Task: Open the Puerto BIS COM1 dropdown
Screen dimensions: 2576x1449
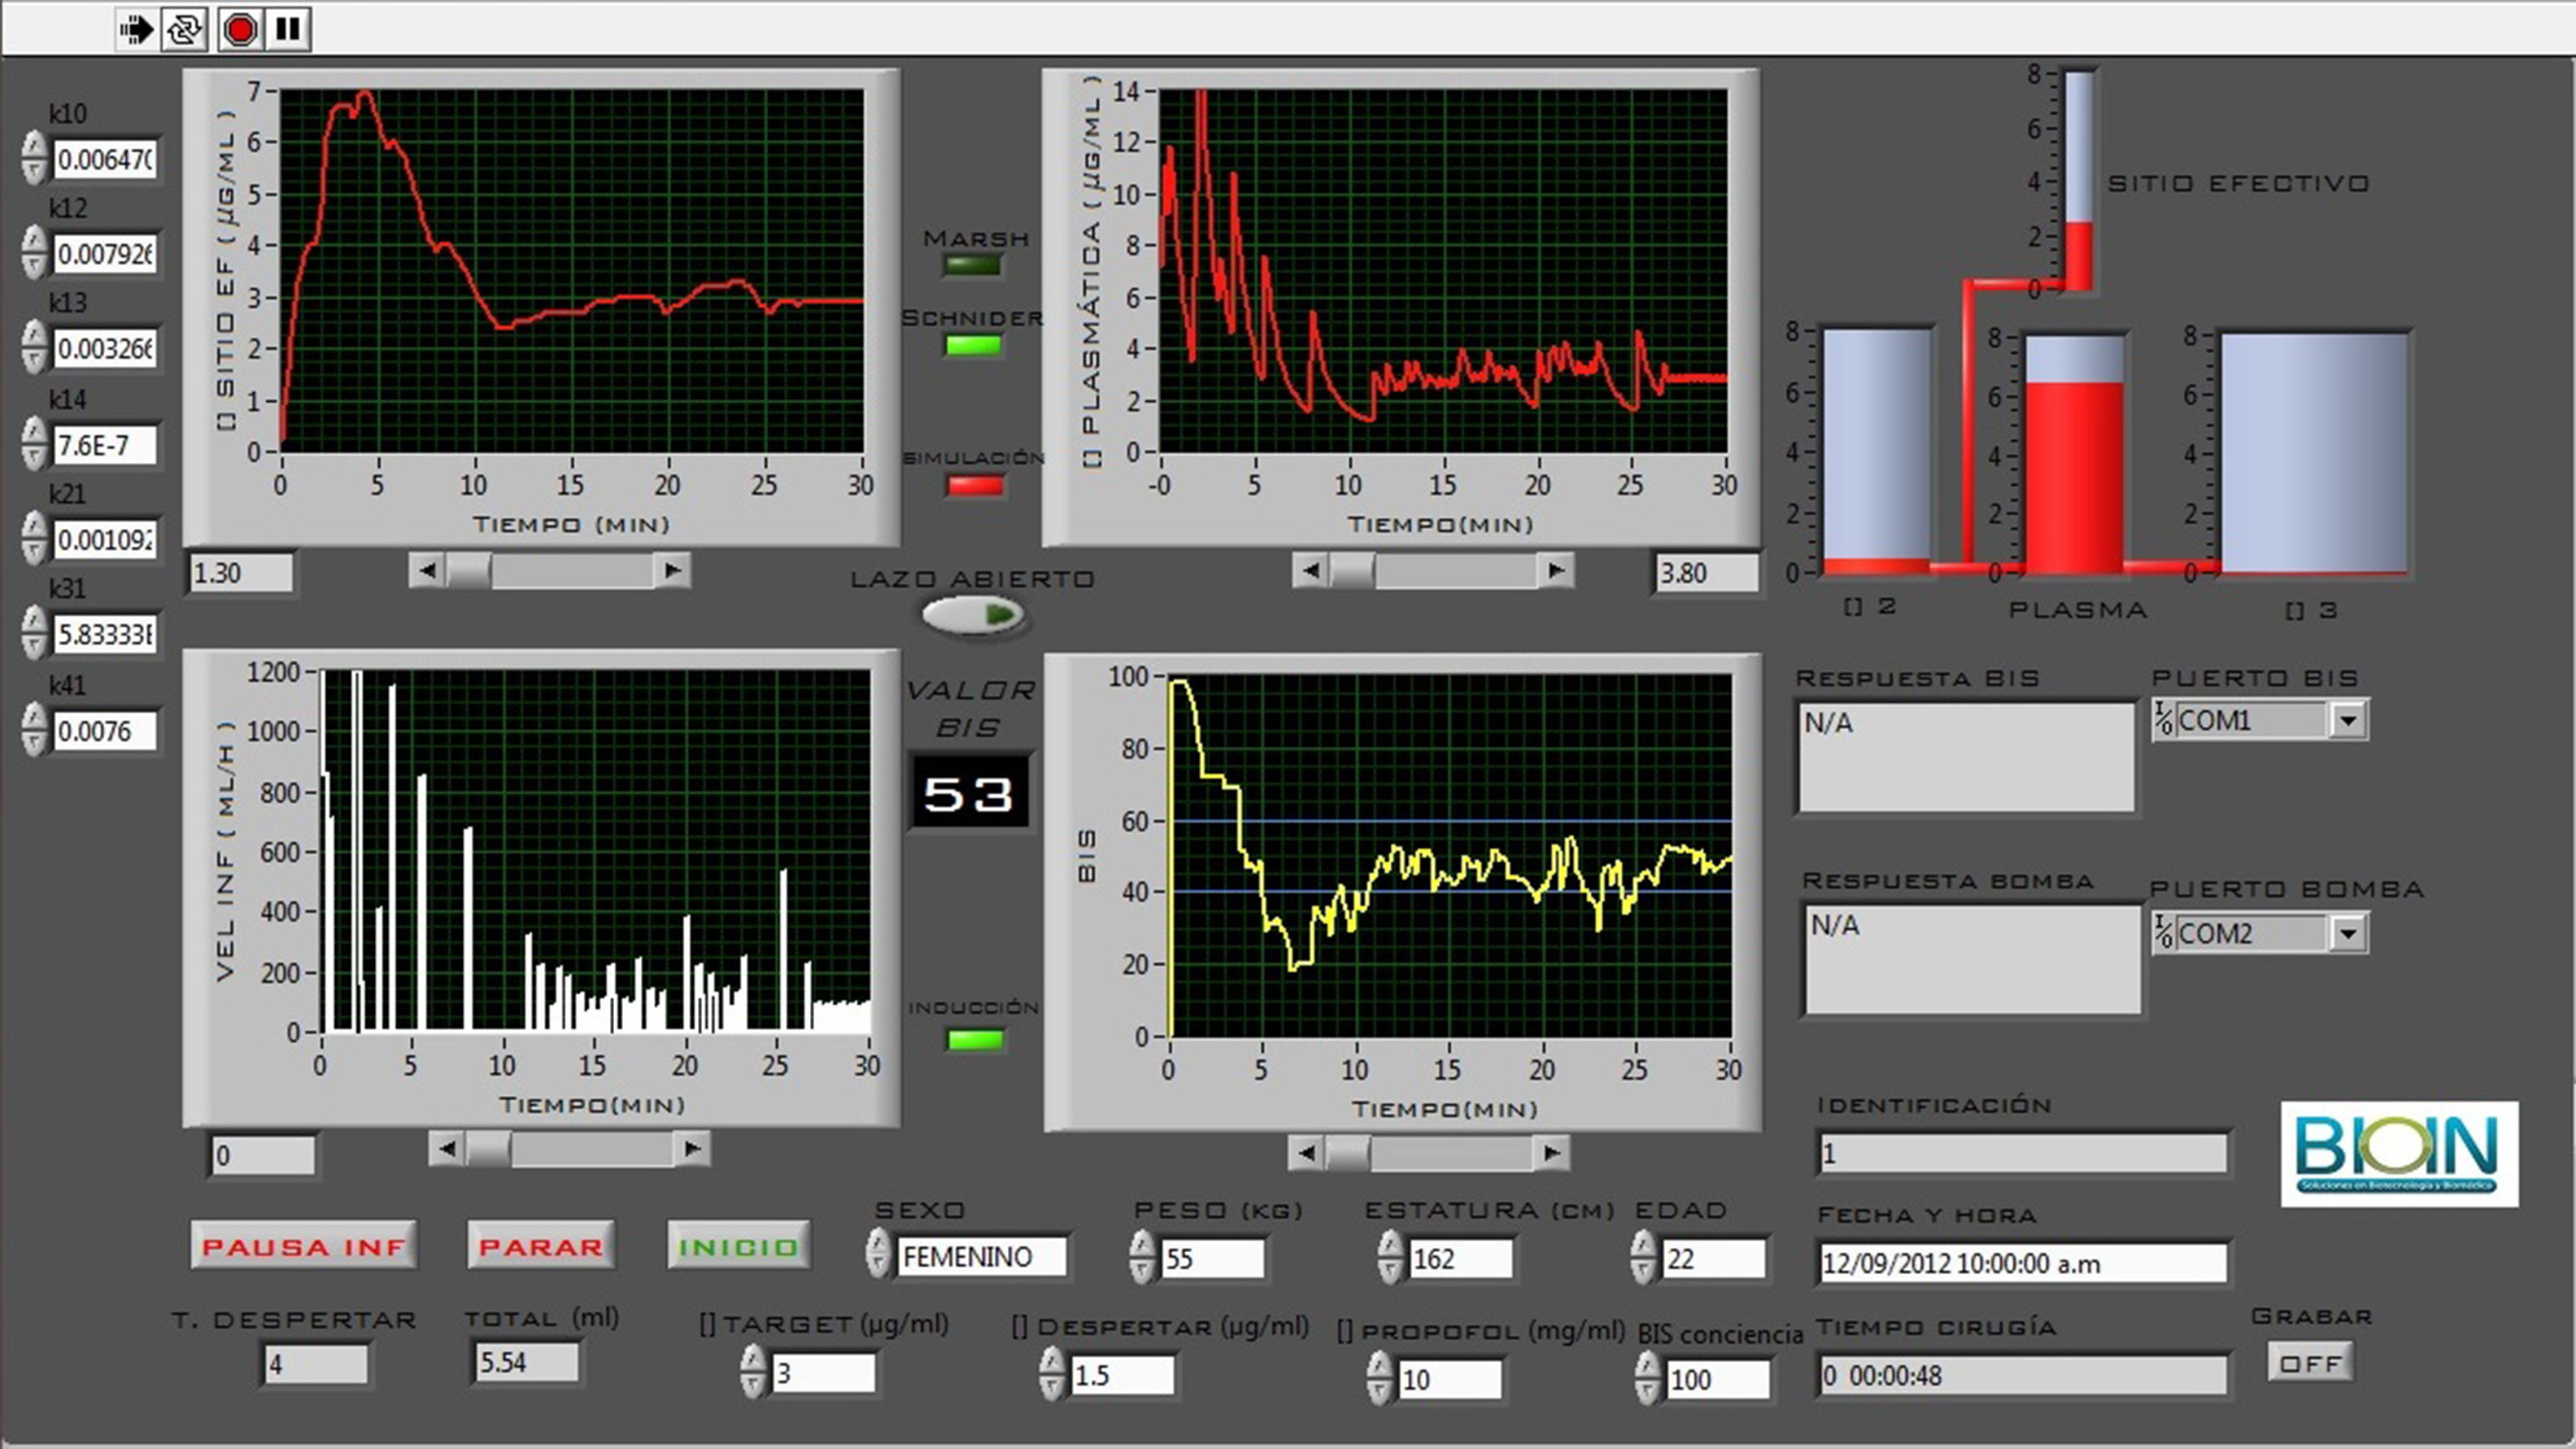Action: 2347,720
